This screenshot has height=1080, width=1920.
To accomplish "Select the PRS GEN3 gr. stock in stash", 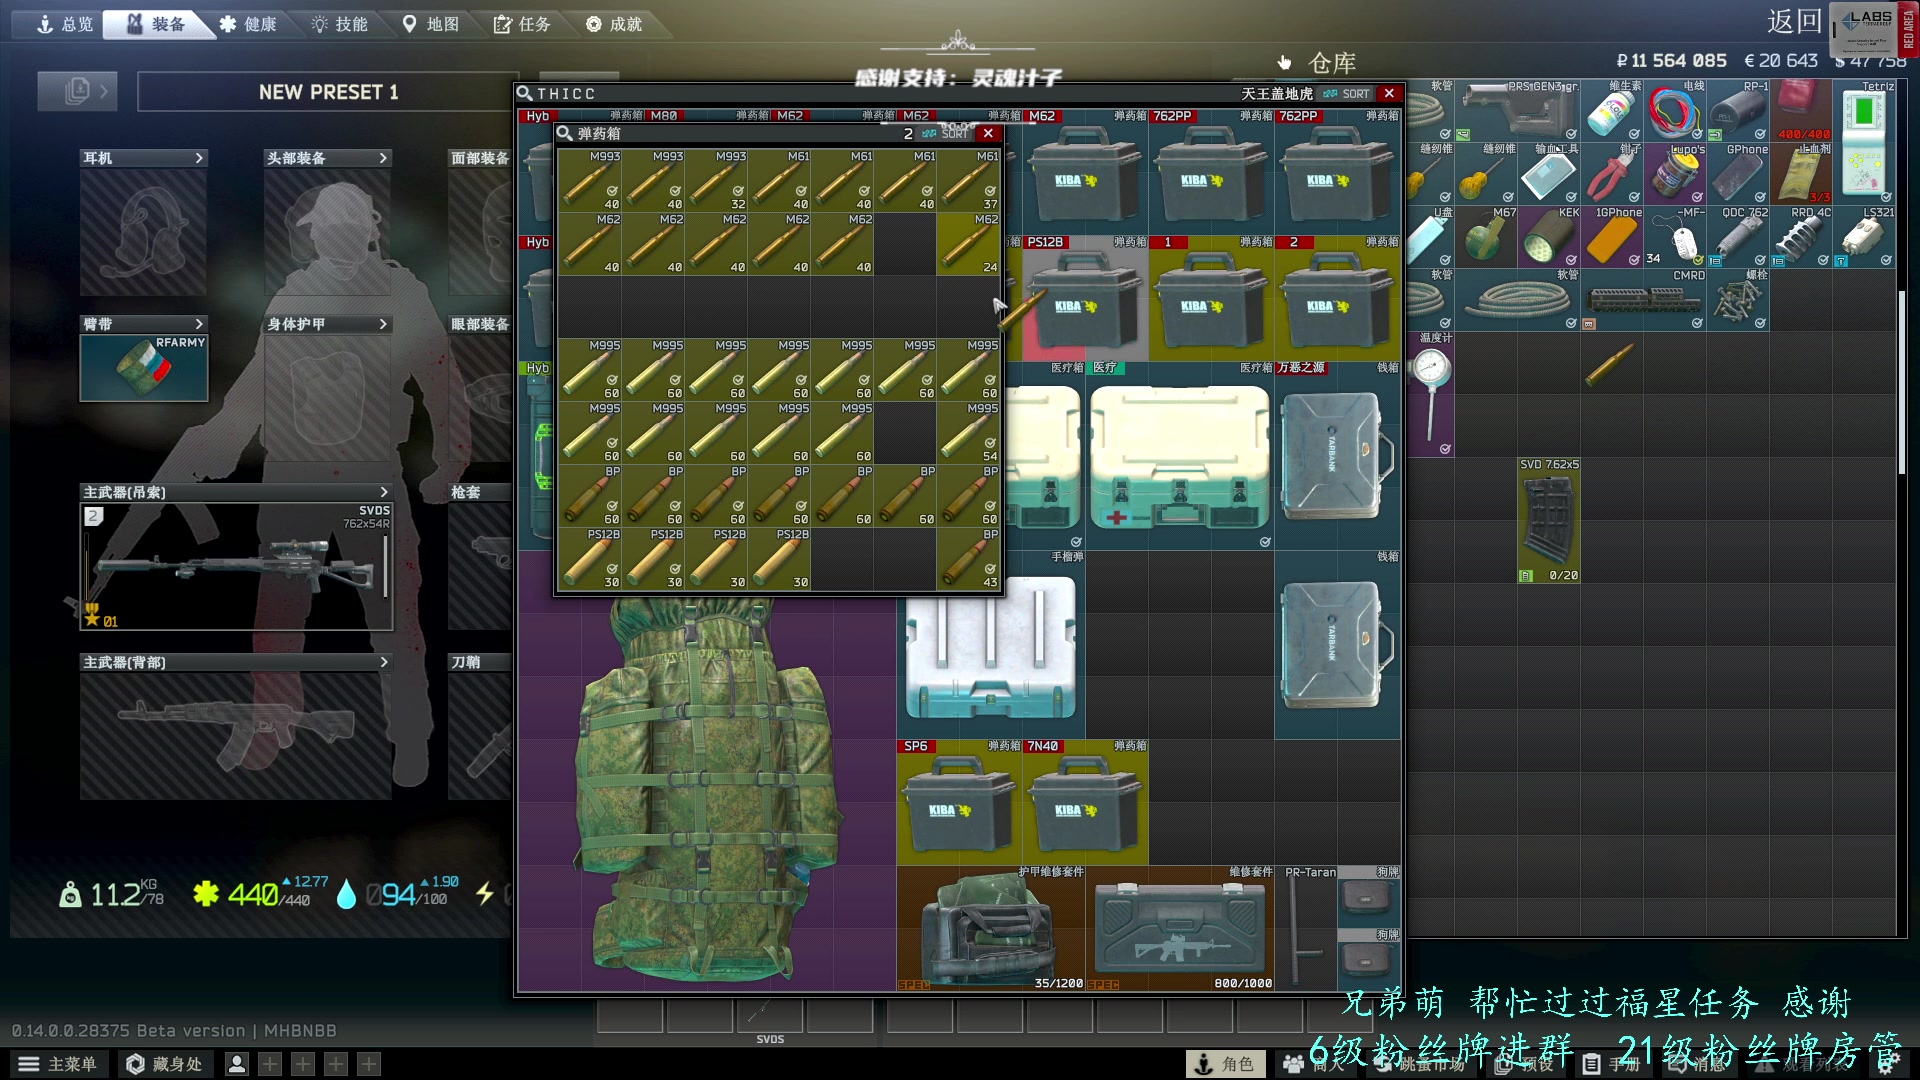I will (1517, 111).
